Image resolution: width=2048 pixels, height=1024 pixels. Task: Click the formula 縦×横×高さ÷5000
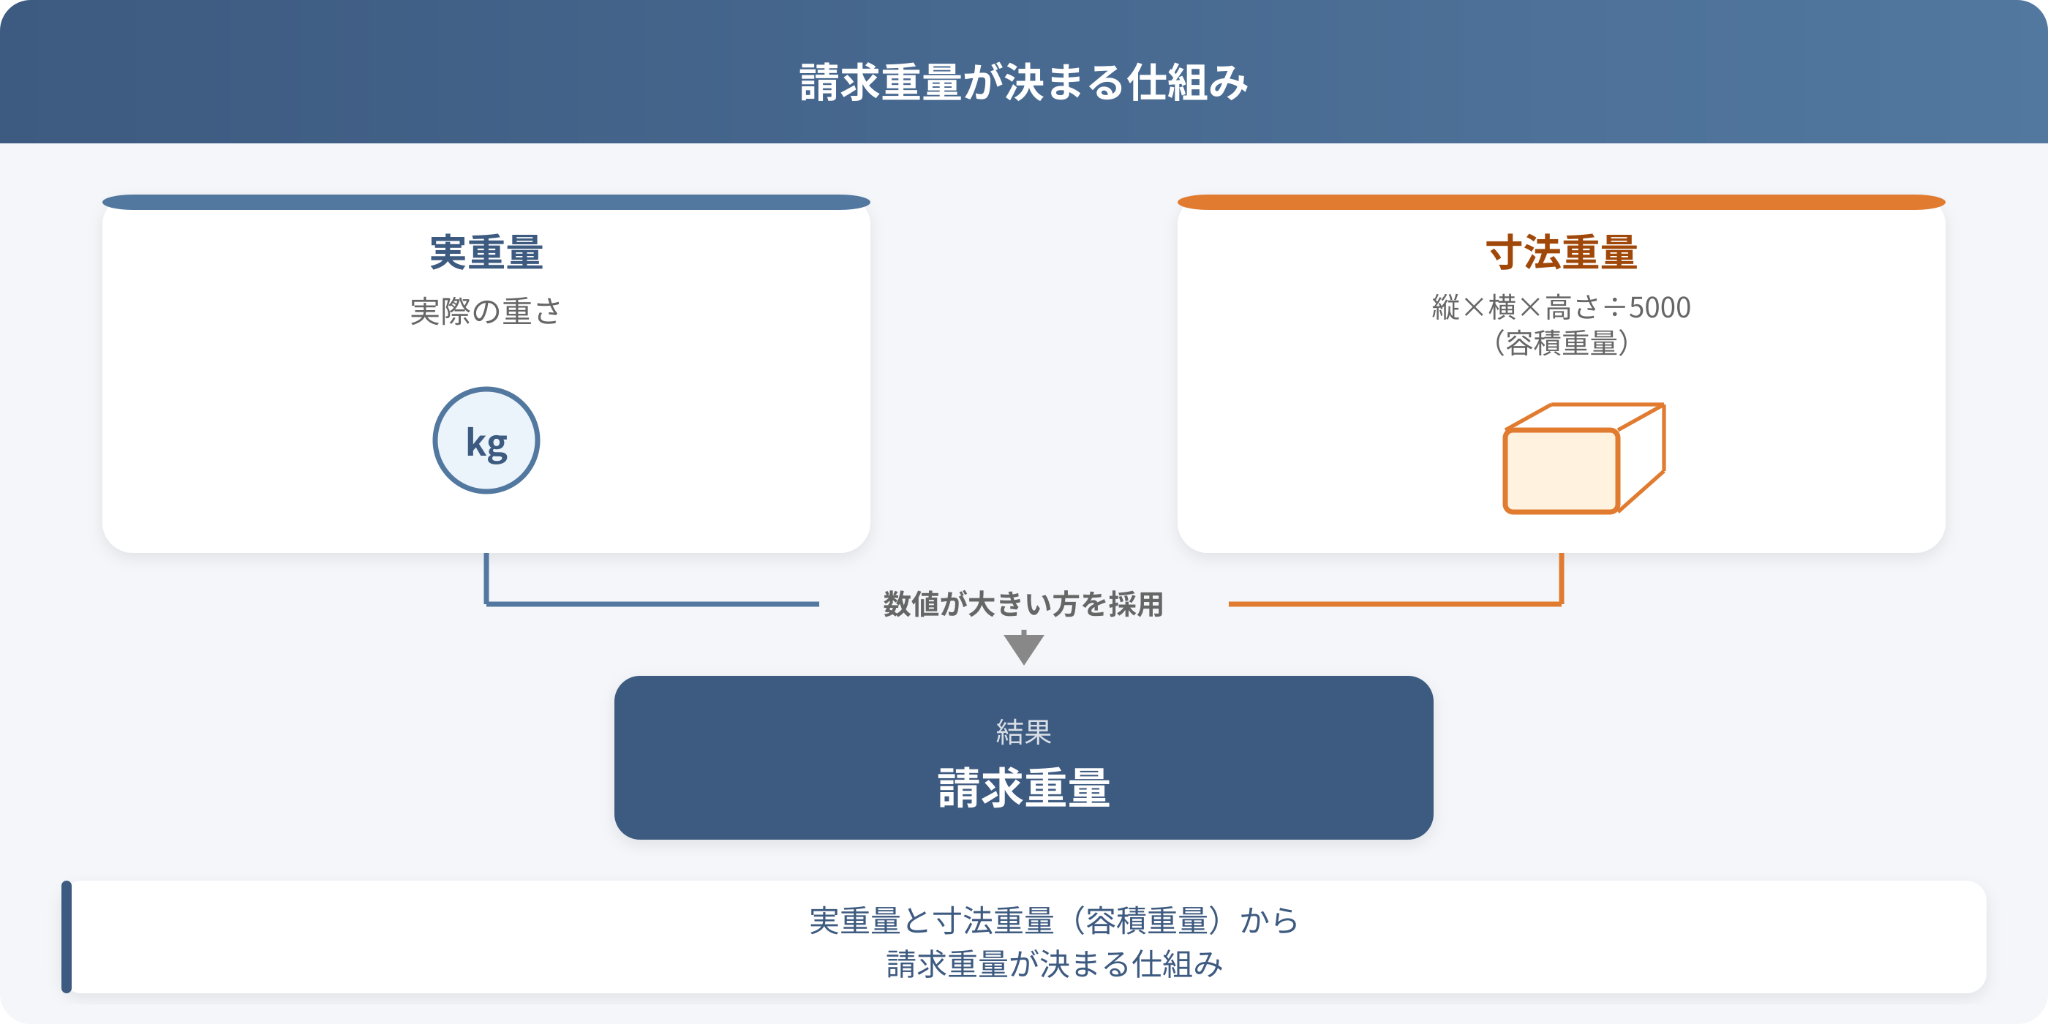coord(1561,307)
